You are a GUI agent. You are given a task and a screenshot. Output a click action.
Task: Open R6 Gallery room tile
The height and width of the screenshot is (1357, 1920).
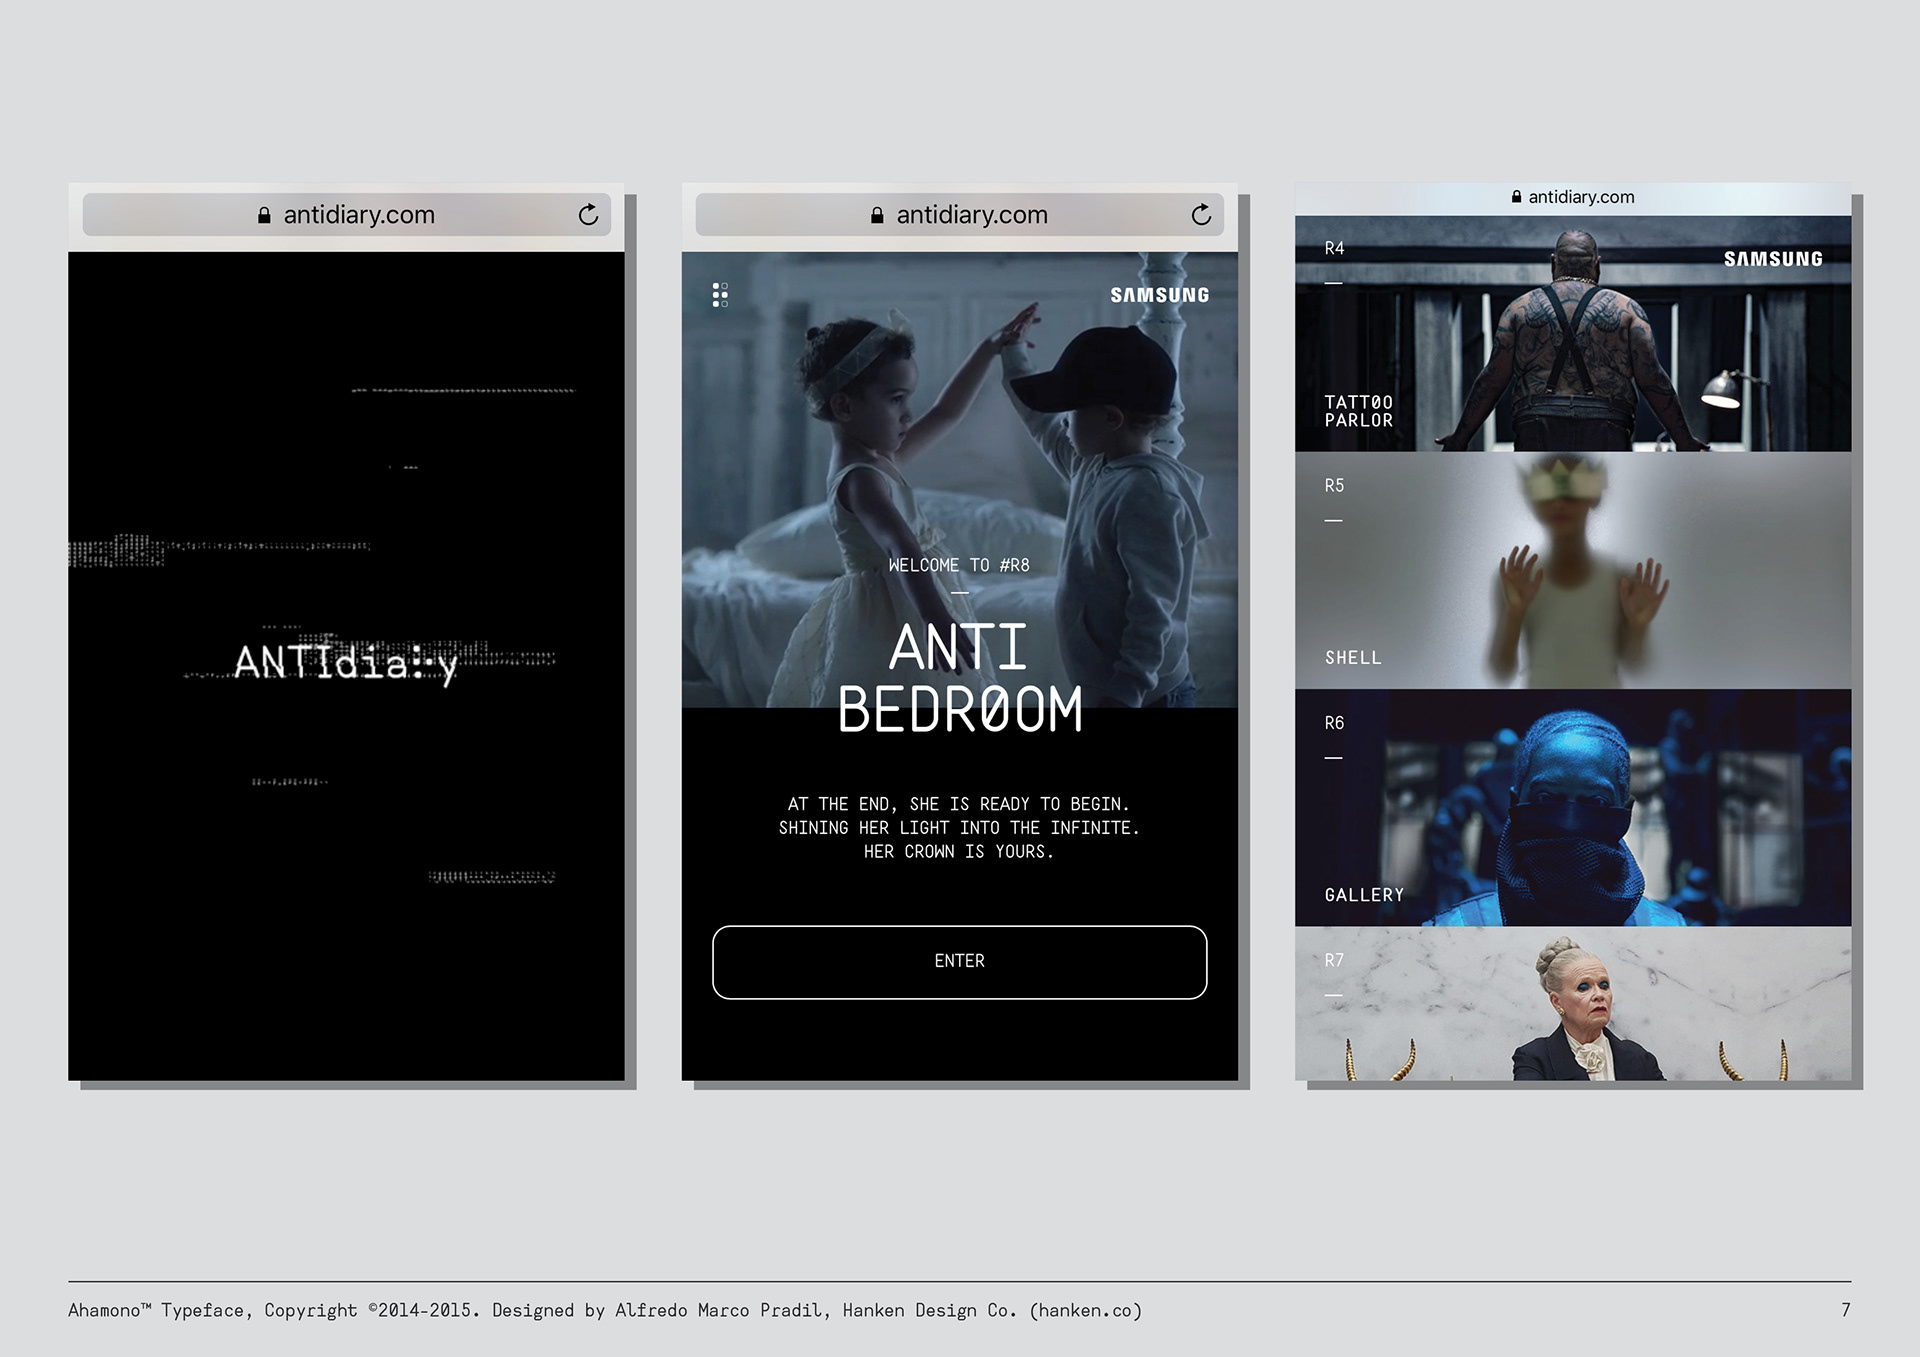pyautogui.click(x=1572, y=807)
